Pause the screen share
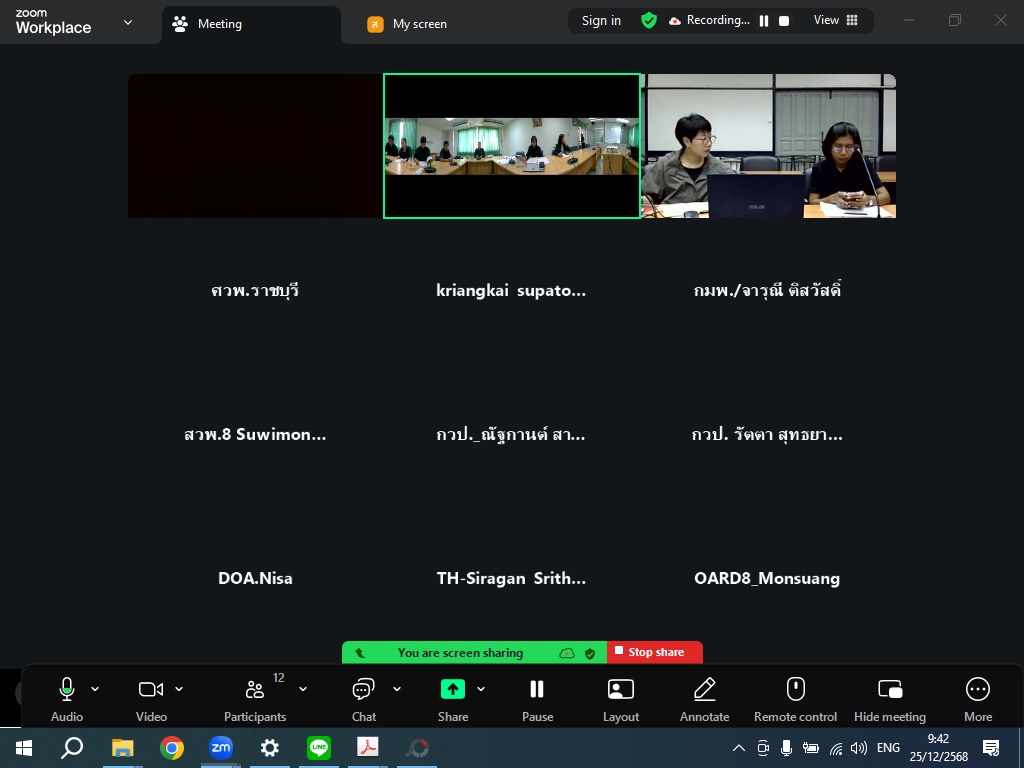 tap(537, 690)
